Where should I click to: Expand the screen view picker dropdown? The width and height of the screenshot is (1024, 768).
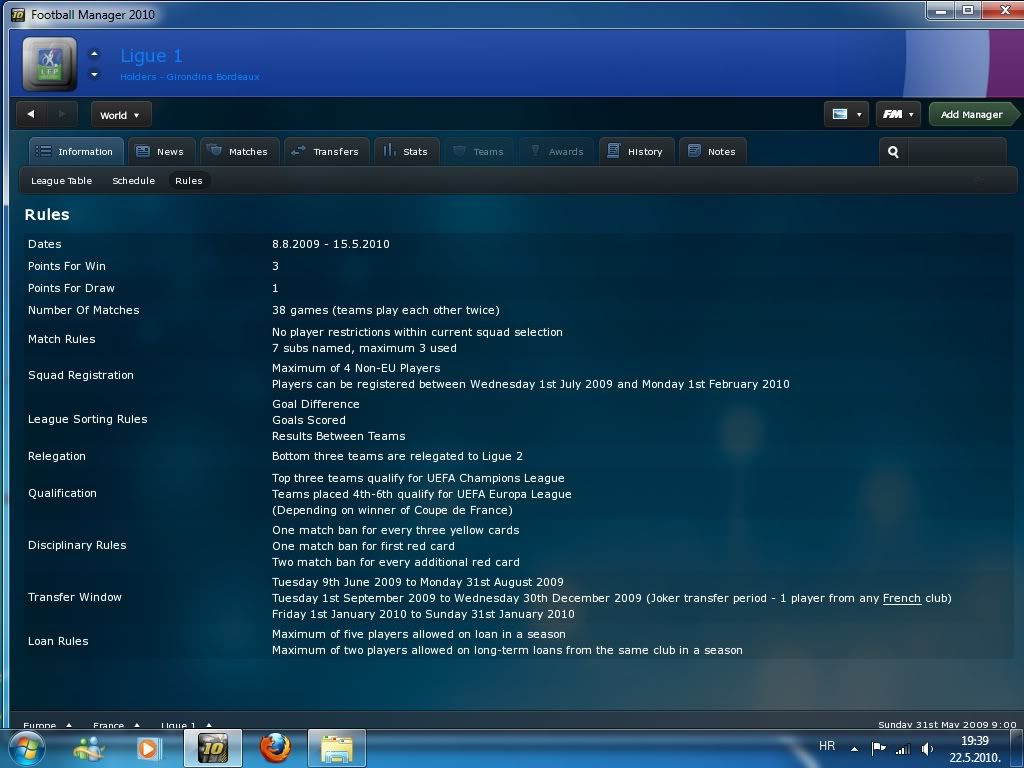[845, 115]
